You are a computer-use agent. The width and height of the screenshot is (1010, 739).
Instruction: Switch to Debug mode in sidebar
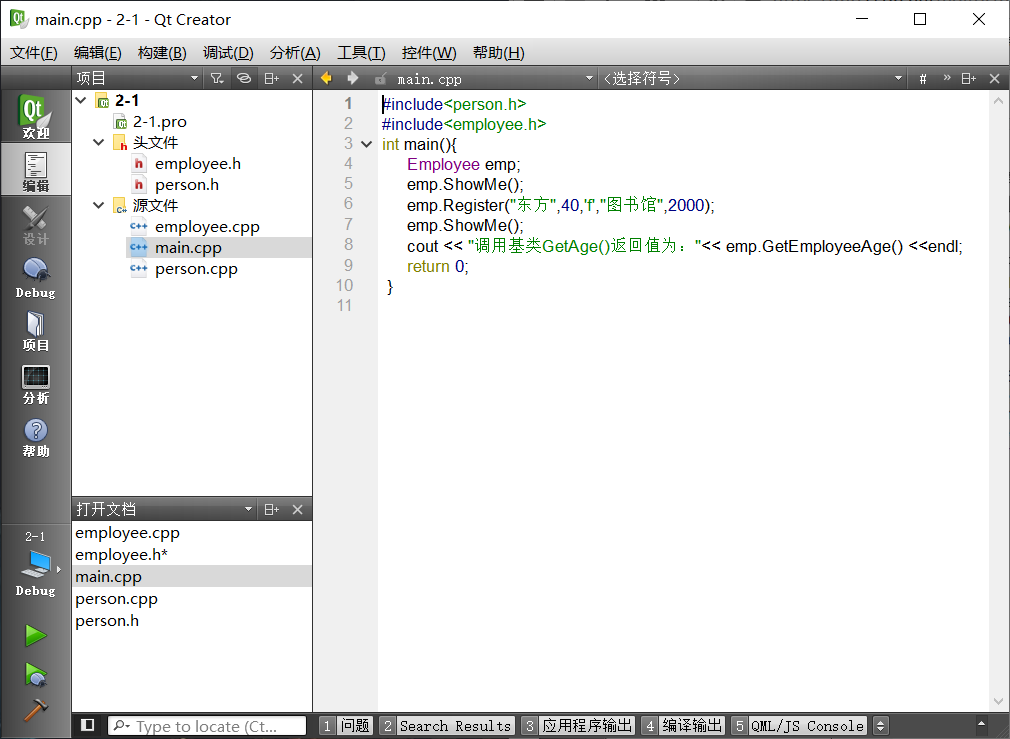35,277
